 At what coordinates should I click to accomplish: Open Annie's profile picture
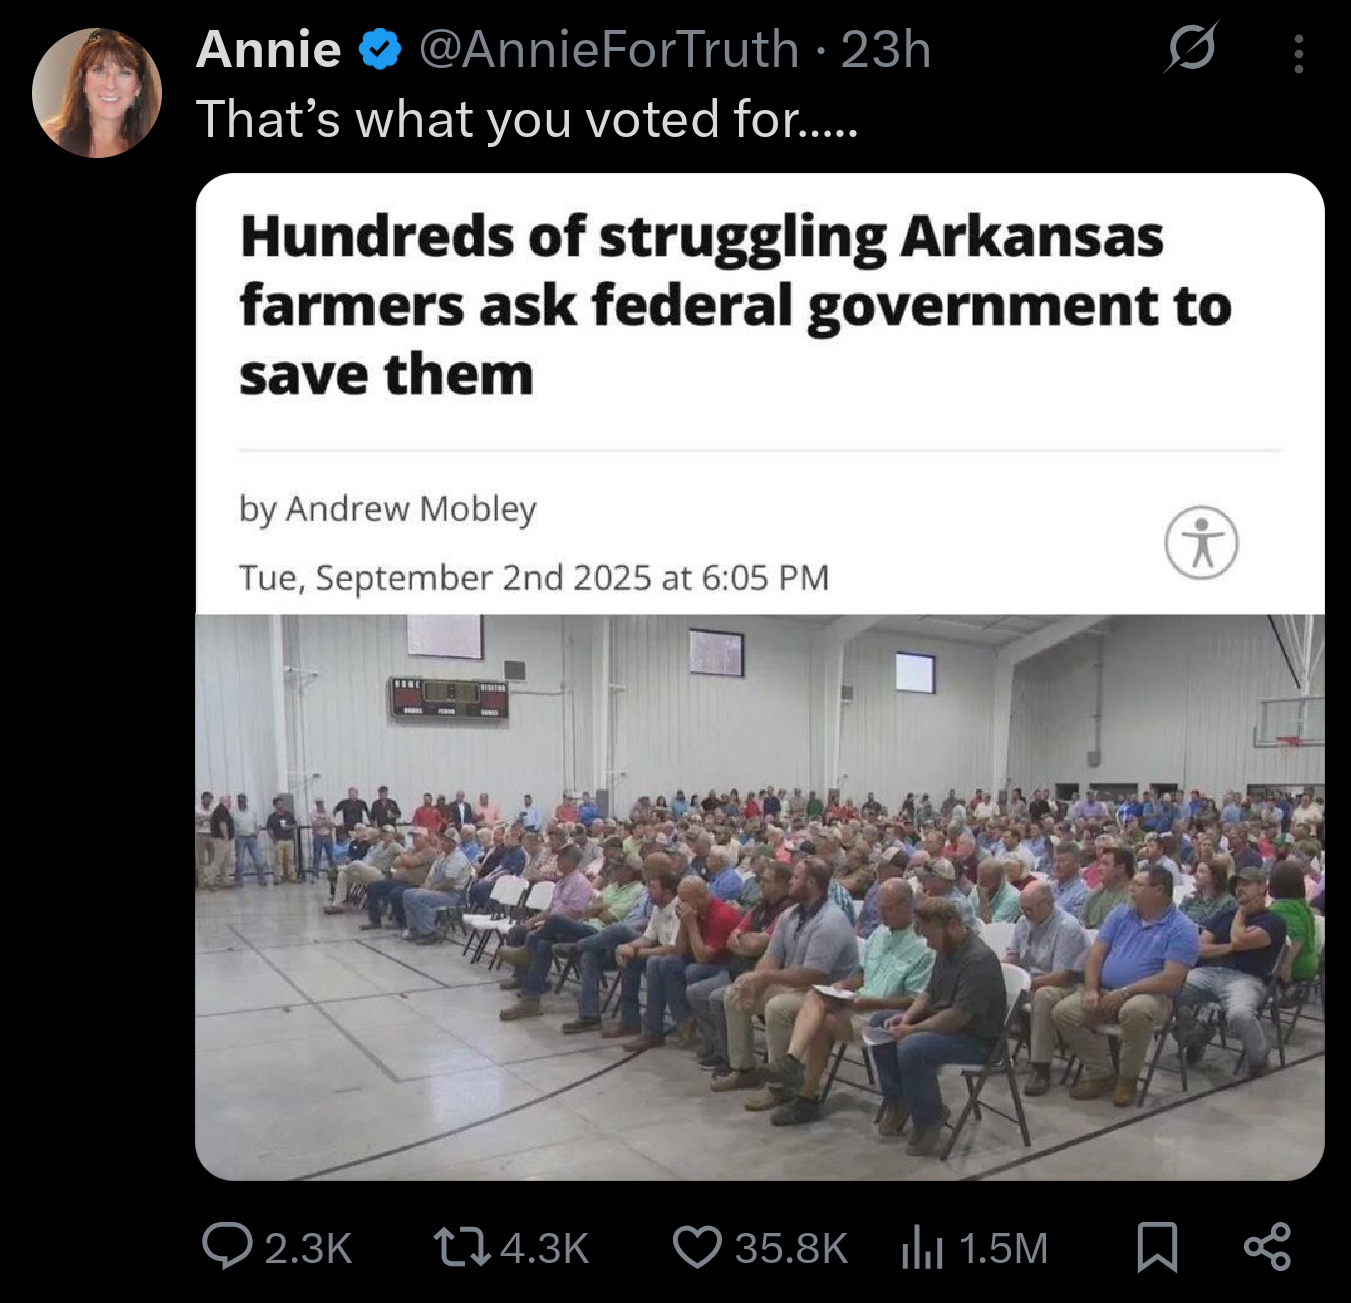tap(97, 93)
